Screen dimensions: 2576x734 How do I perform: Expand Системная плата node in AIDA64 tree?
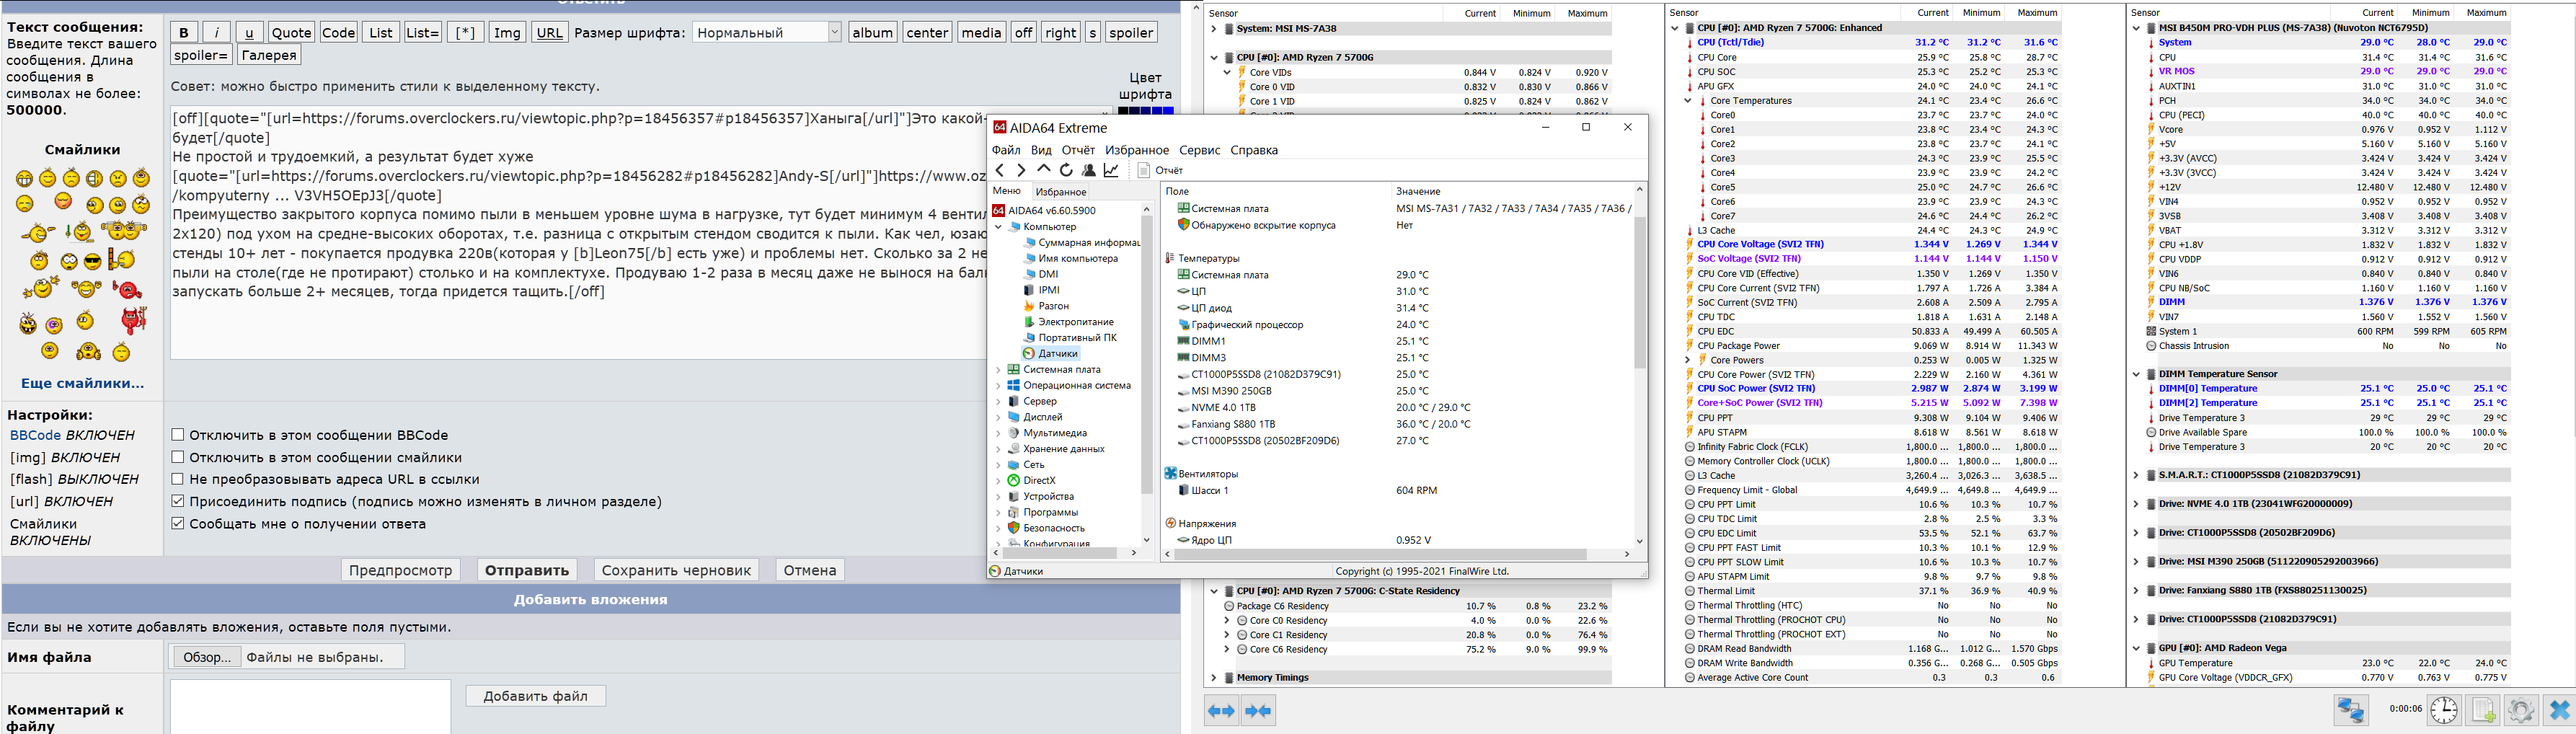[x=998, y=370]
